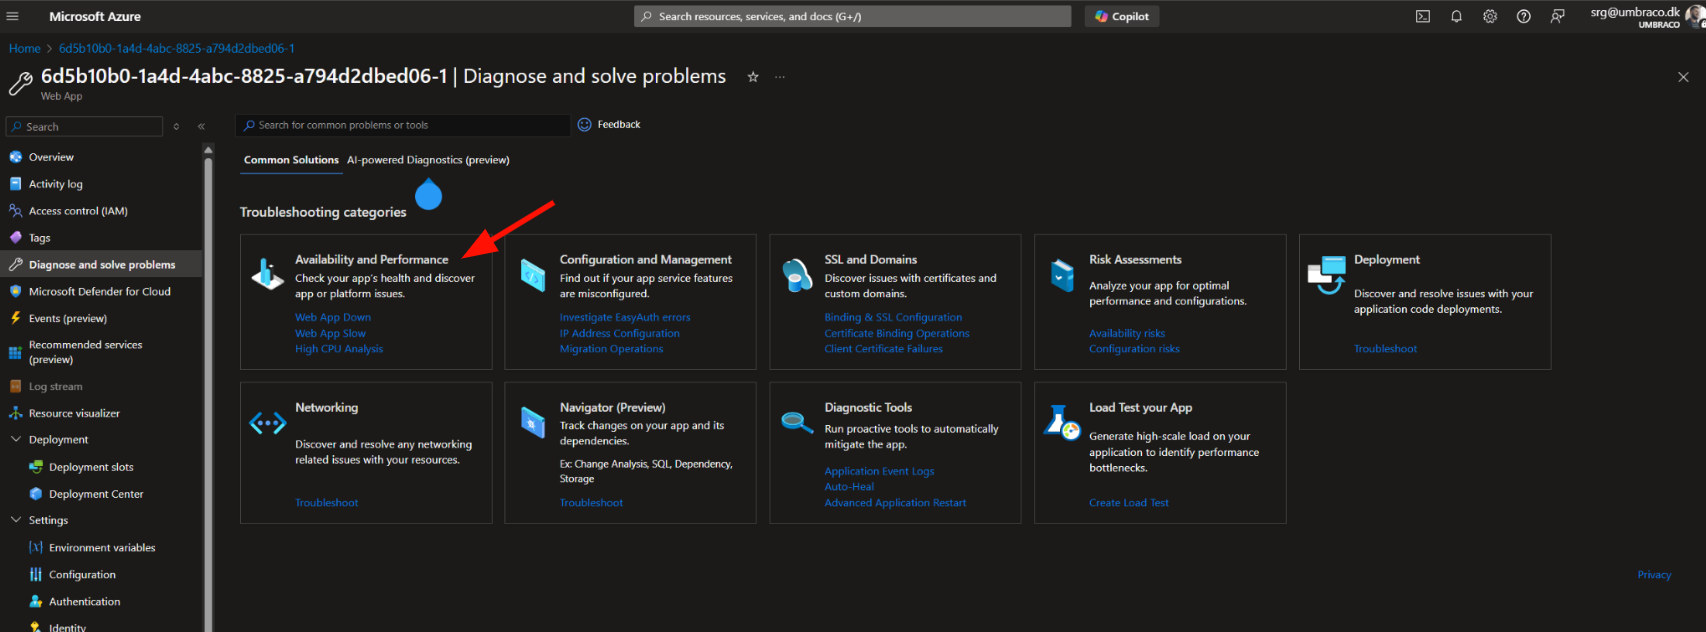The height and width of the screenshot is (632, 1706).
Task: Go to Home in the breadcrumb
Action: coord(25,48)
